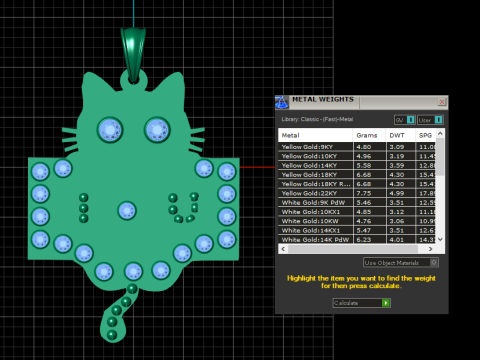Select the cat's left eye gemstone
This screenshot has width=480, height=360.
pos(110,130)
